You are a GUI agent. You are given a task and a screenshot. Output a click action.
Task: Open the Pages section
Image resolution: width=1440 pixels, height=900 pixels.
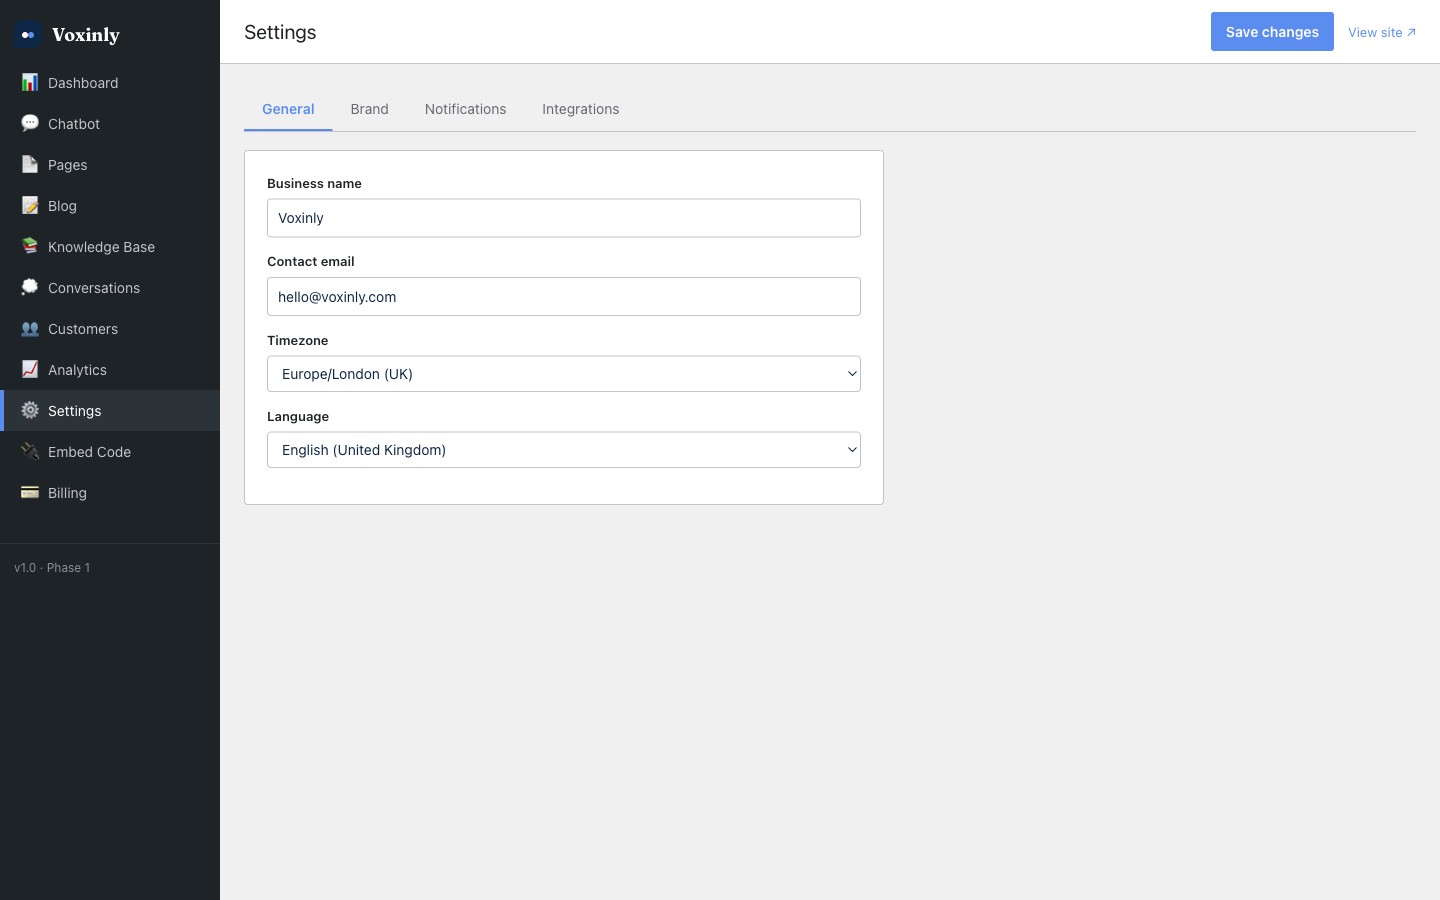110,165
